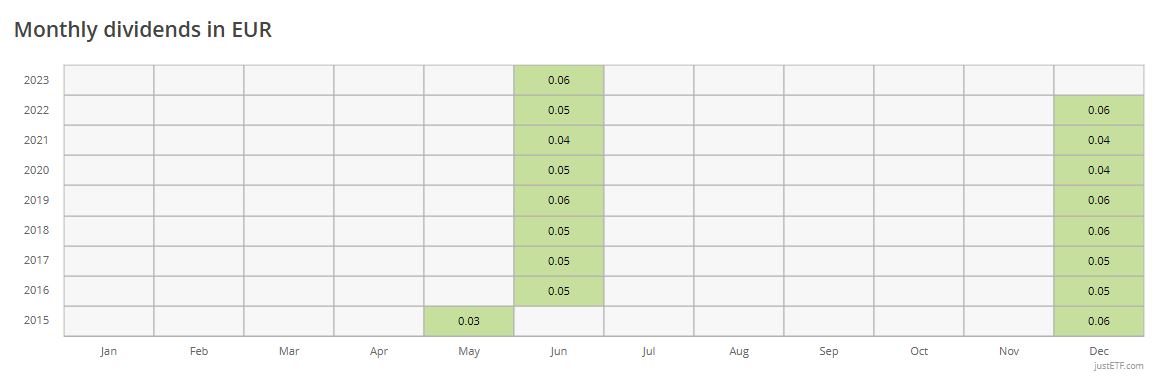Screen dimensions: 1170x387
Task: Select the 2019 year label
Action: point(37,201)
